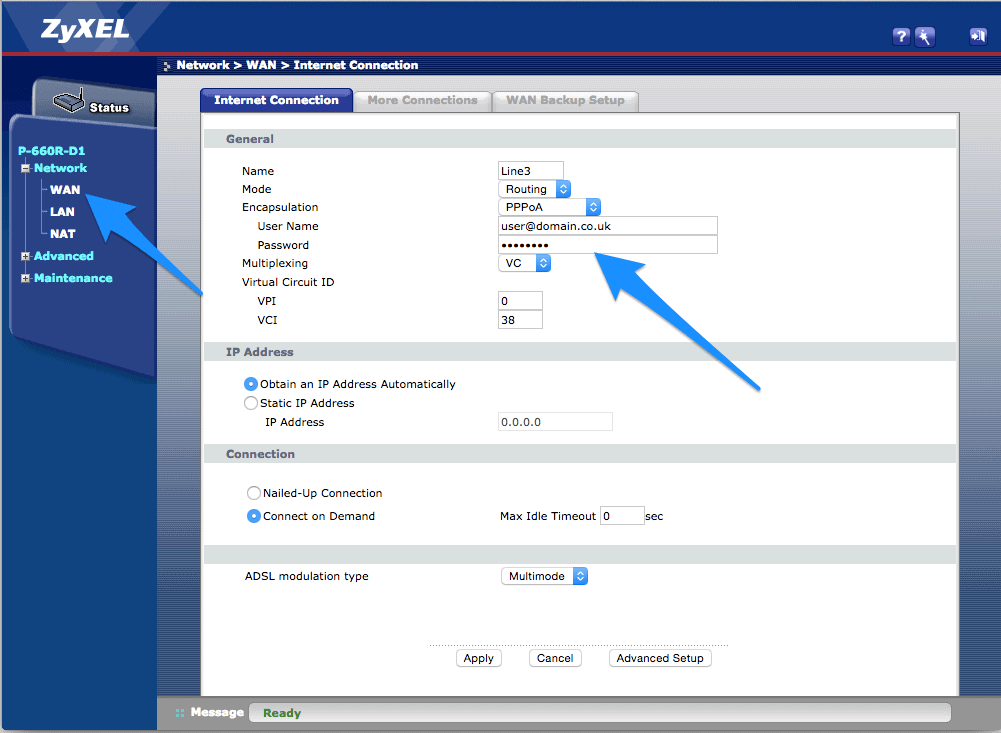Open the ADSL modulation type dropdown
Image resolution: width=1001 pixels, height=733 pixels.
(544, 576)
